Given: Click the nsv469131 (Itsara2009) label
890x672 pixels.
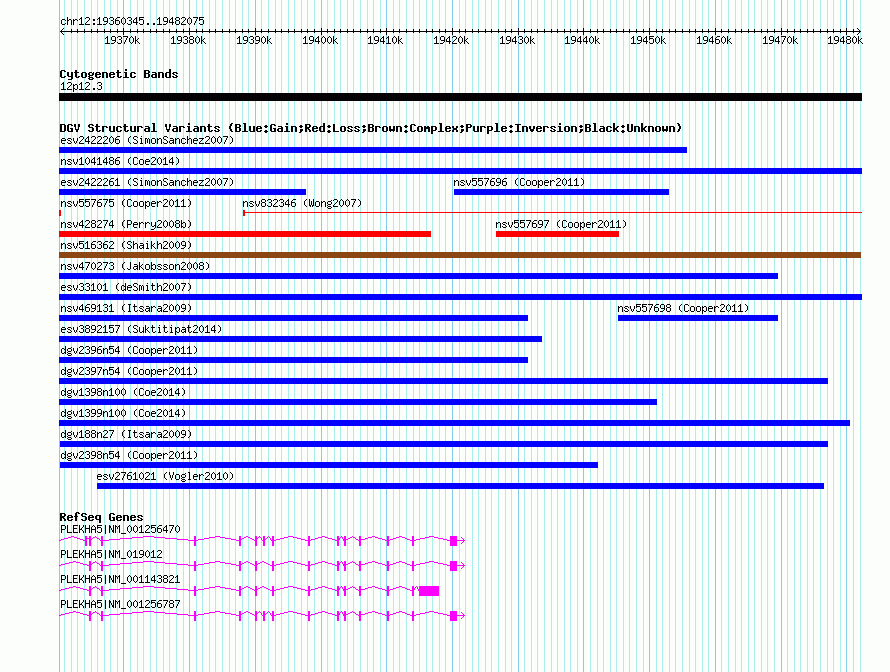Looking at the screenshot, I should (126, 308).
